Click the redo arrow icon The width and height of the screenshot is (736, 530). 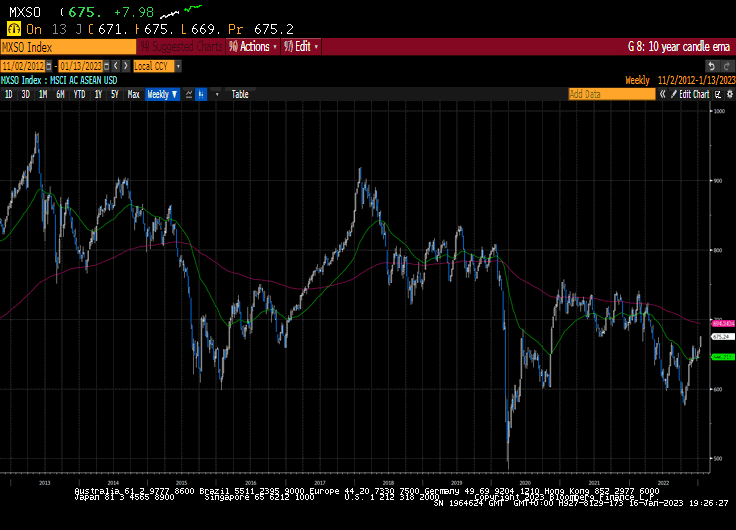coord(728,66)
